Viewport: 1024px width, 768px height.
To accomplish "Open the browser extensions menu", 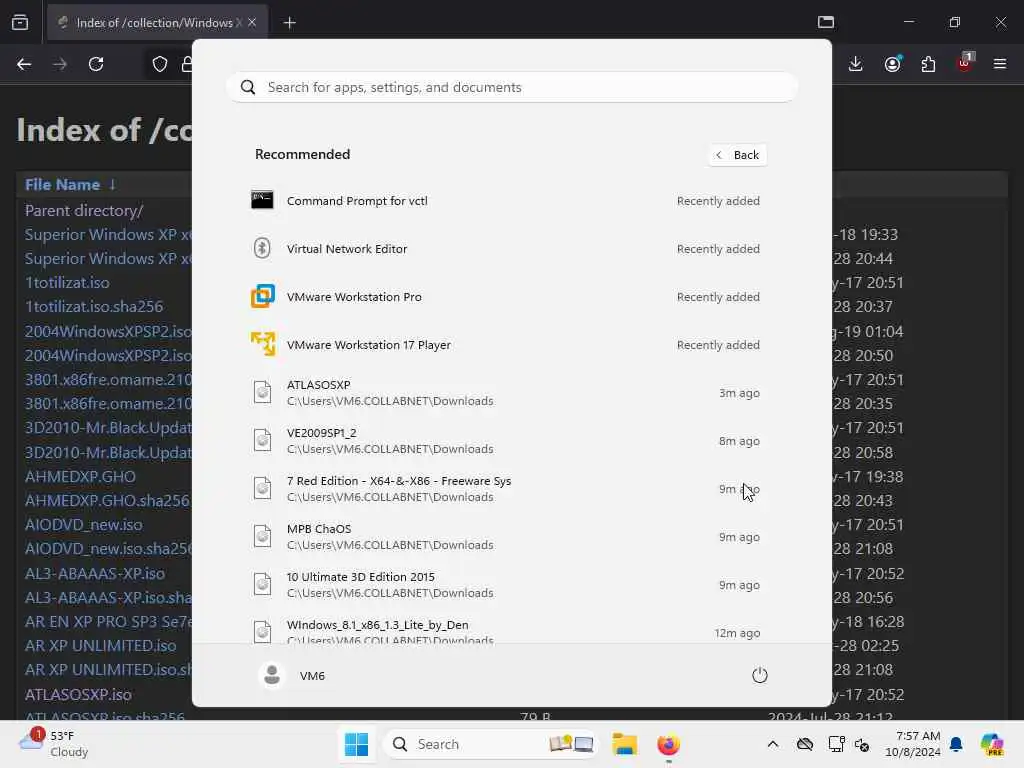I will point(928,64).
